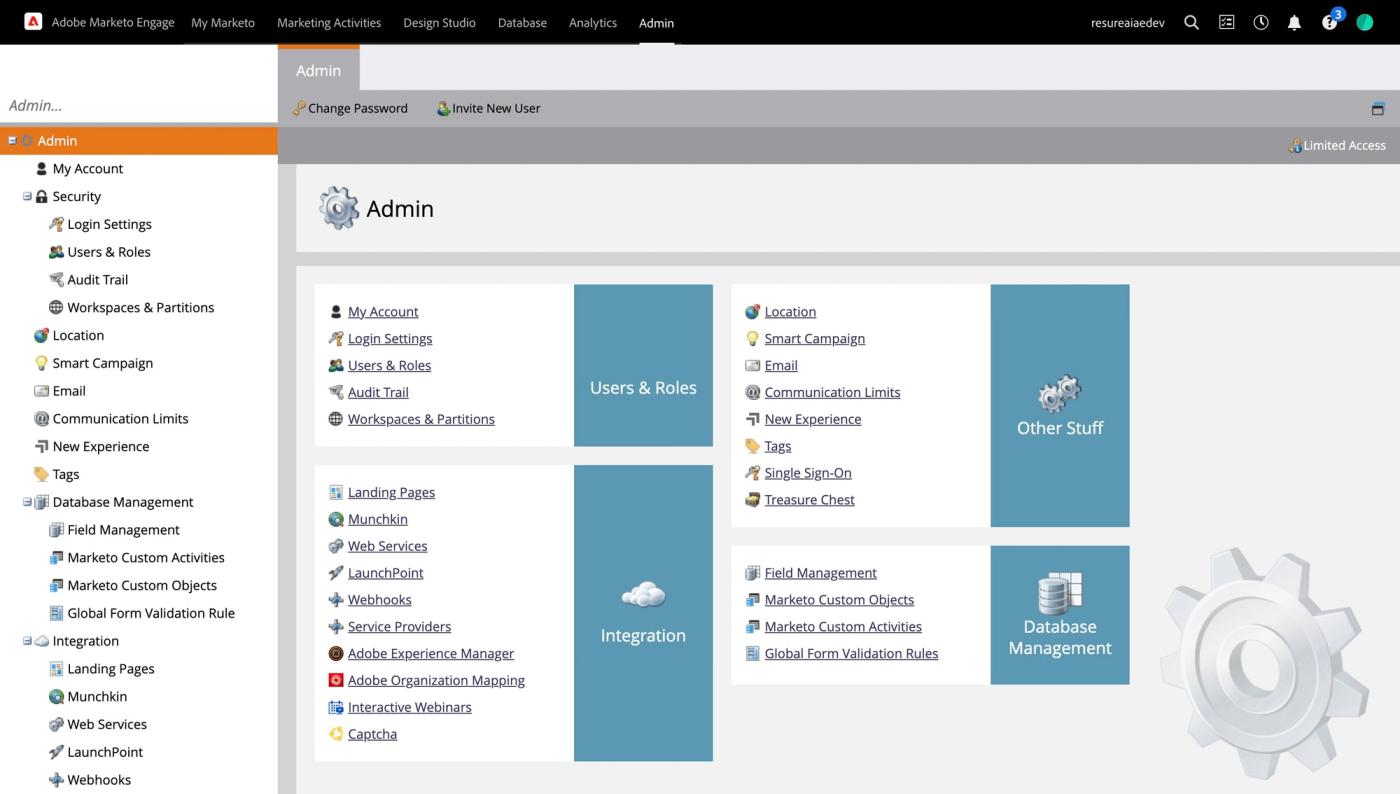The height and width of the screenshot is (794, 1400).
Task: Click the Captcha icon
Action: click(x=336, y=734)
